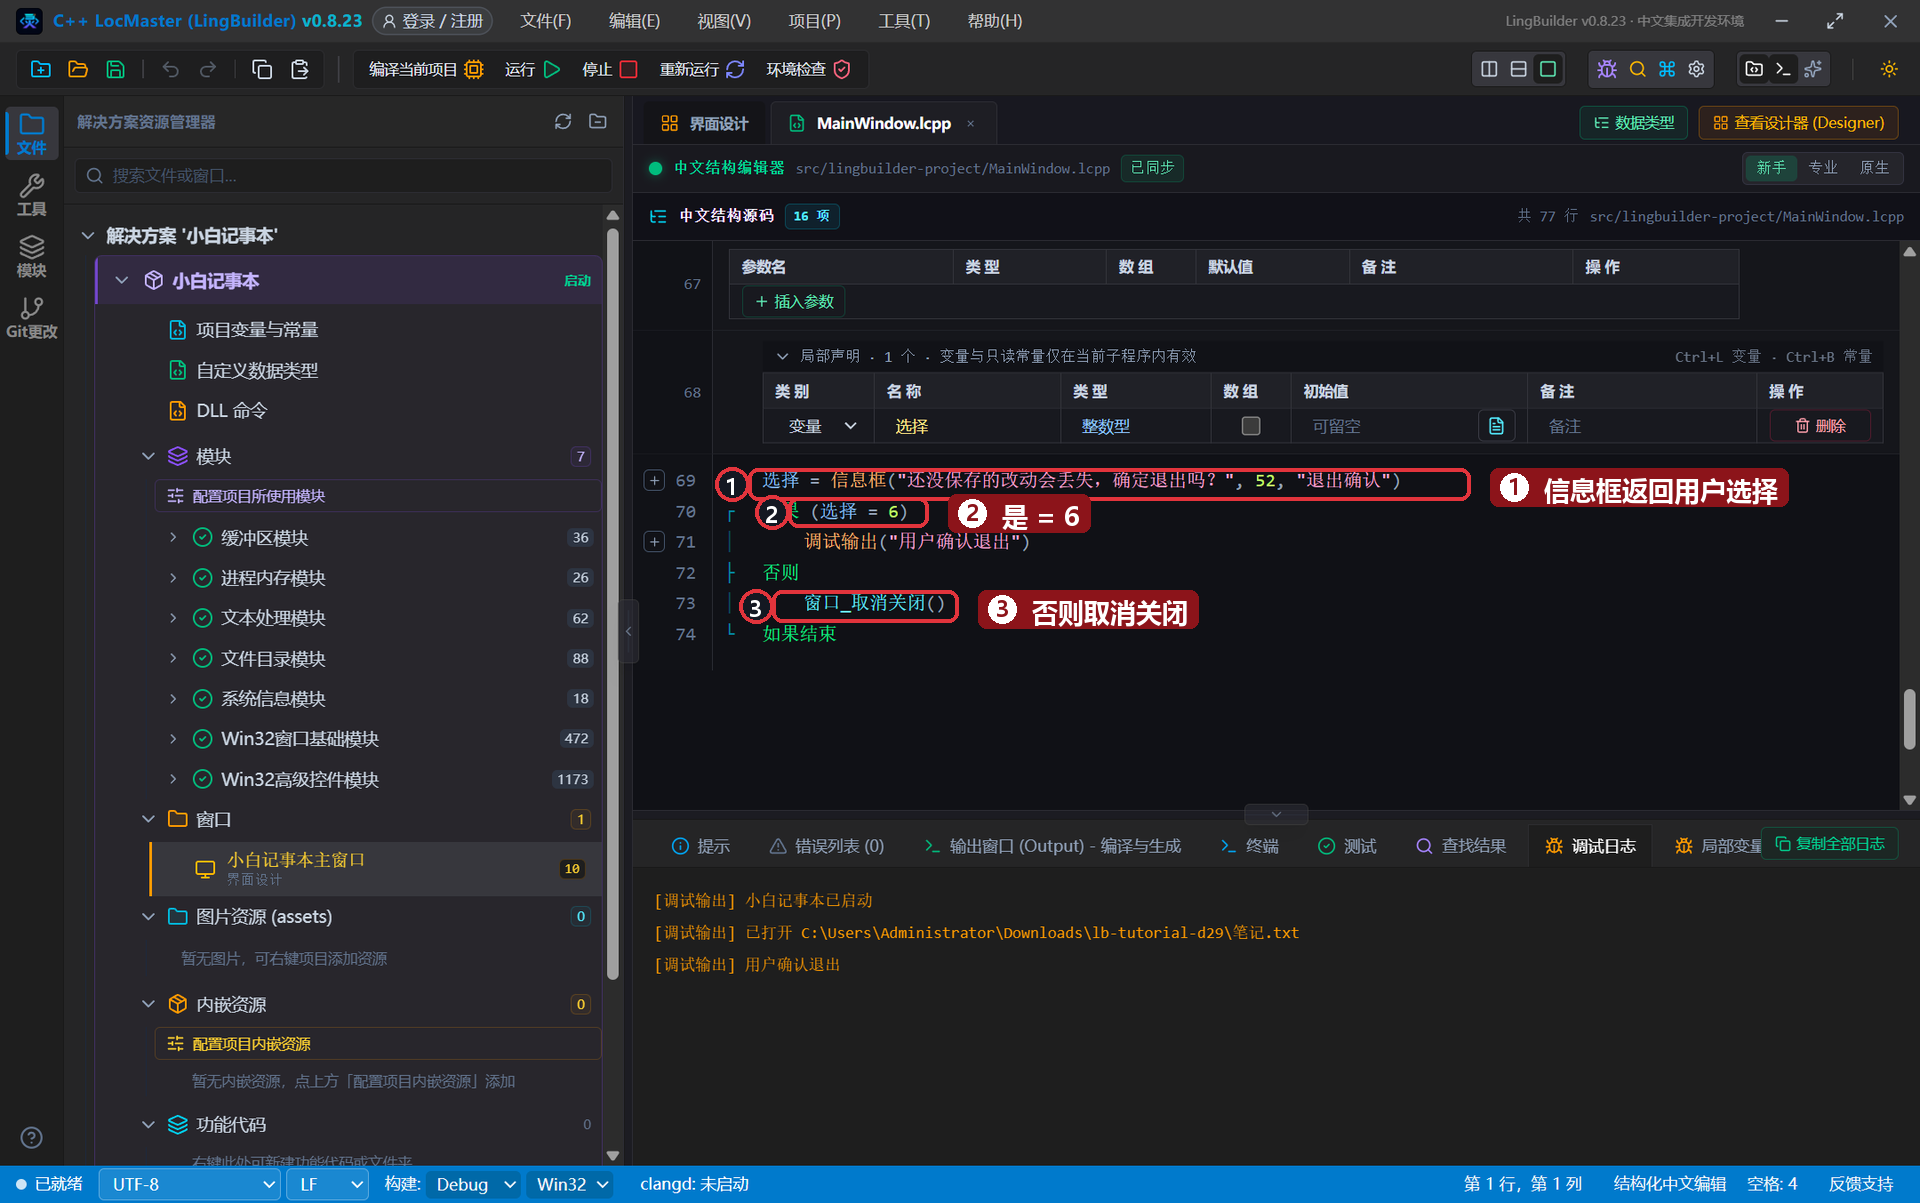This screenshot has height=1203, width=1920.
Task: Open the 文件(F) menu
Action: (546, 21)
